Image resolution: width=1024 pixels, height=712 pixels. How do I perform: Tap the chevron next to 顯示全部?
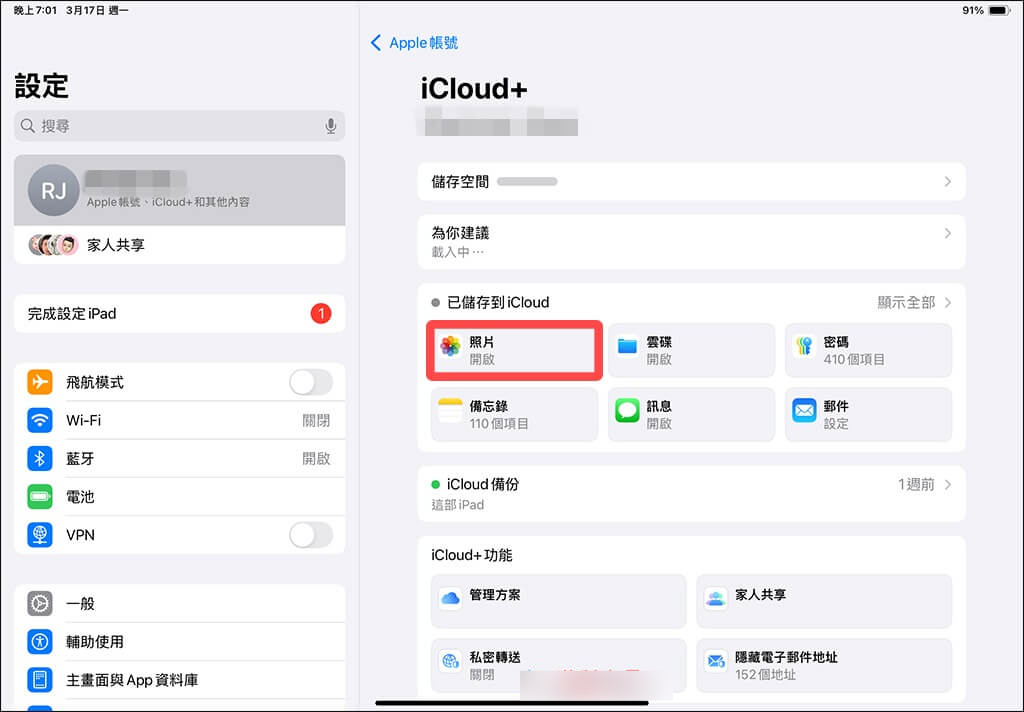point(948,302)
